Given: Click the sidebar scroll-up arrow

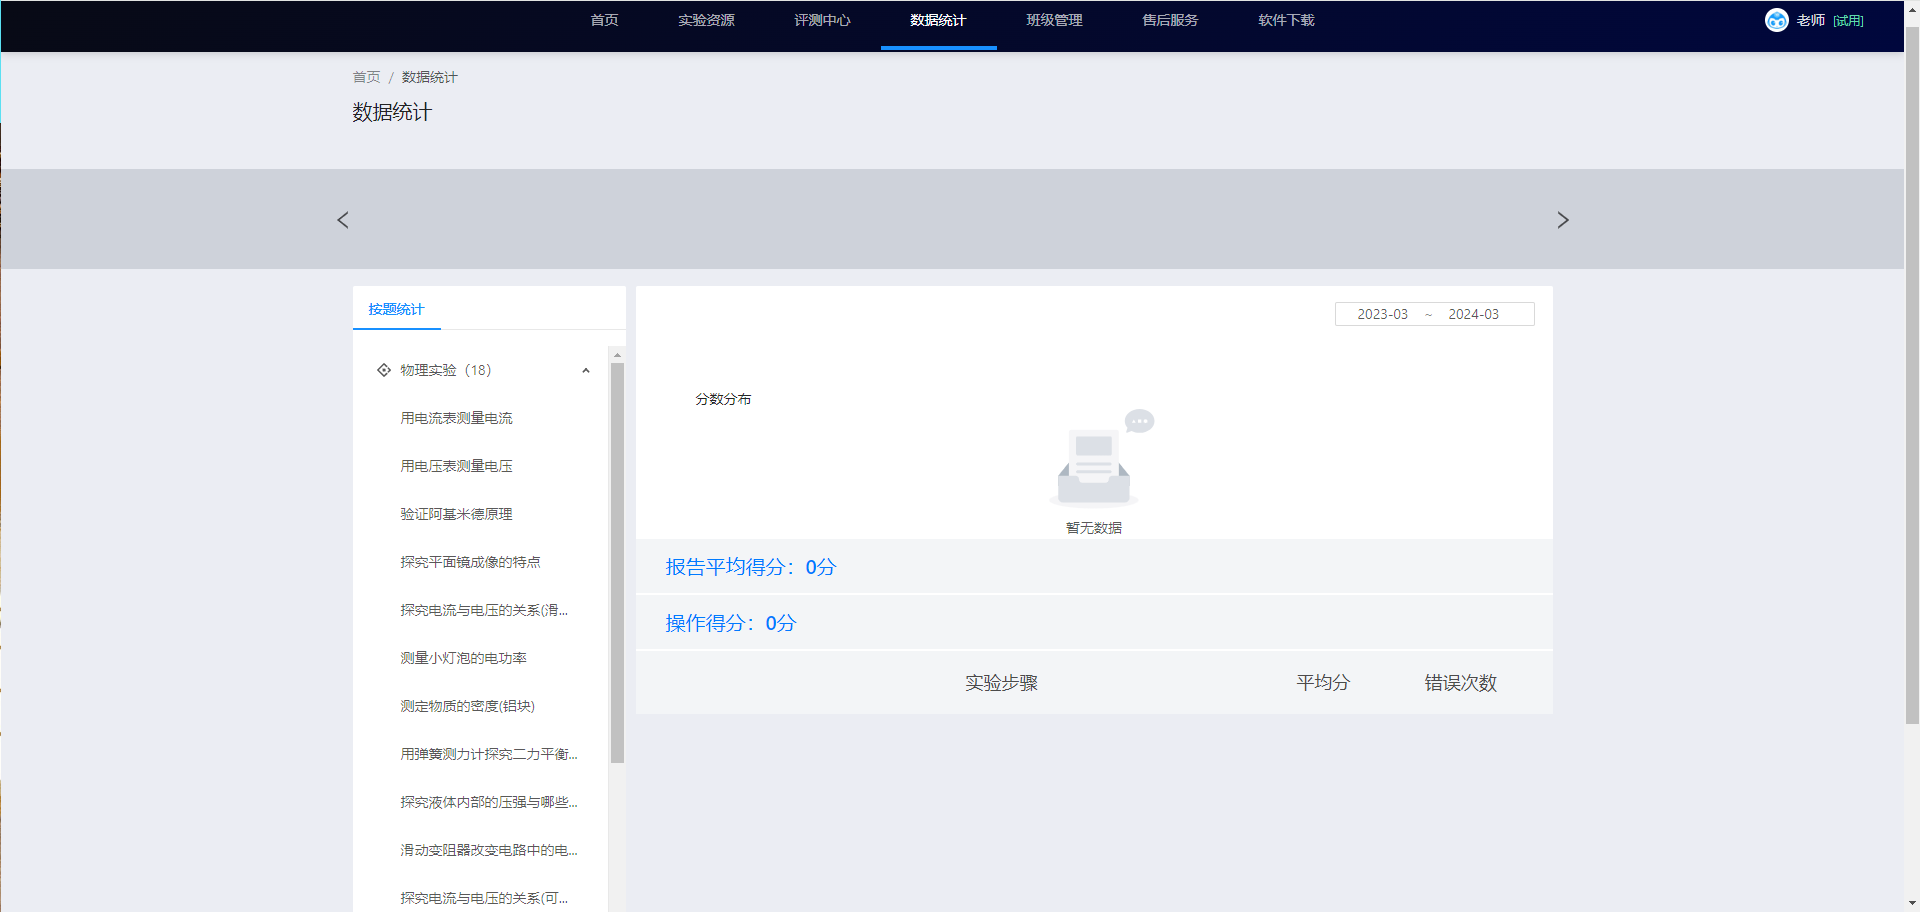Looking at the screenshot, I should 617,355.
